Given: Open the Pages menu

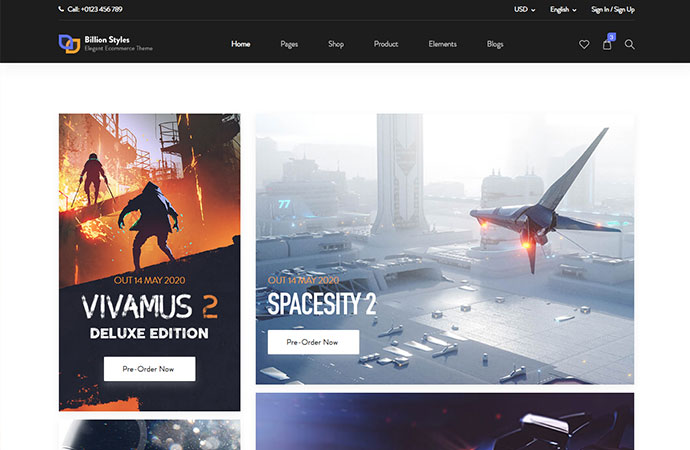Looking at the screenshot, I should 289,44.
